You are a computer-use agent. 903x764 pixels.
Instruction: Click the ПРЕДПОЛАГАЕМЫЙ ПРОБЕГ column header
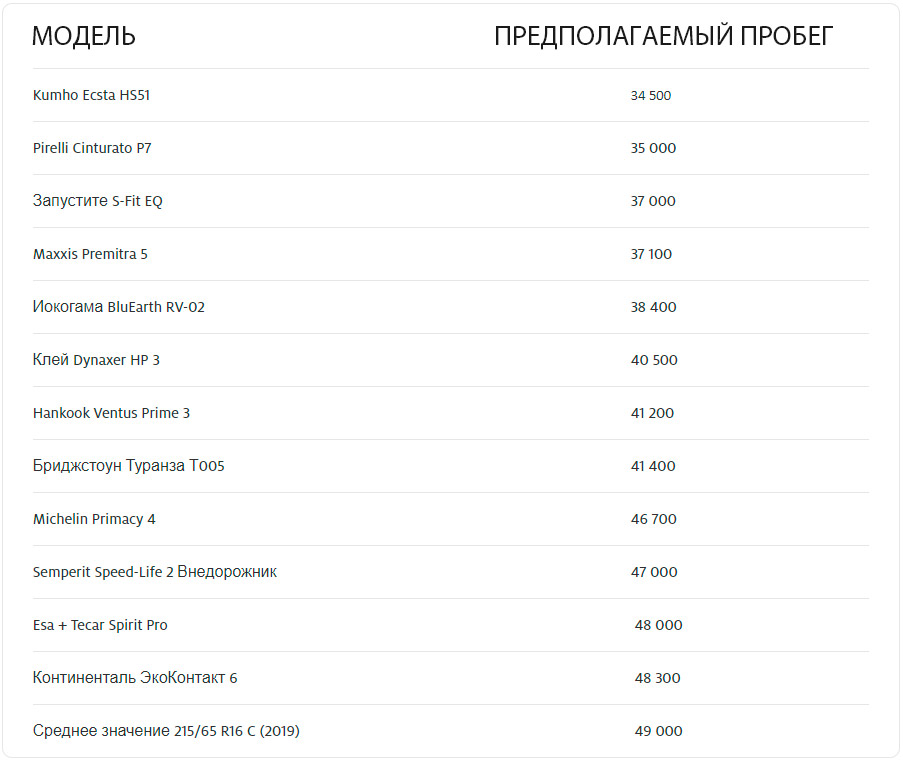pos(663,37)
